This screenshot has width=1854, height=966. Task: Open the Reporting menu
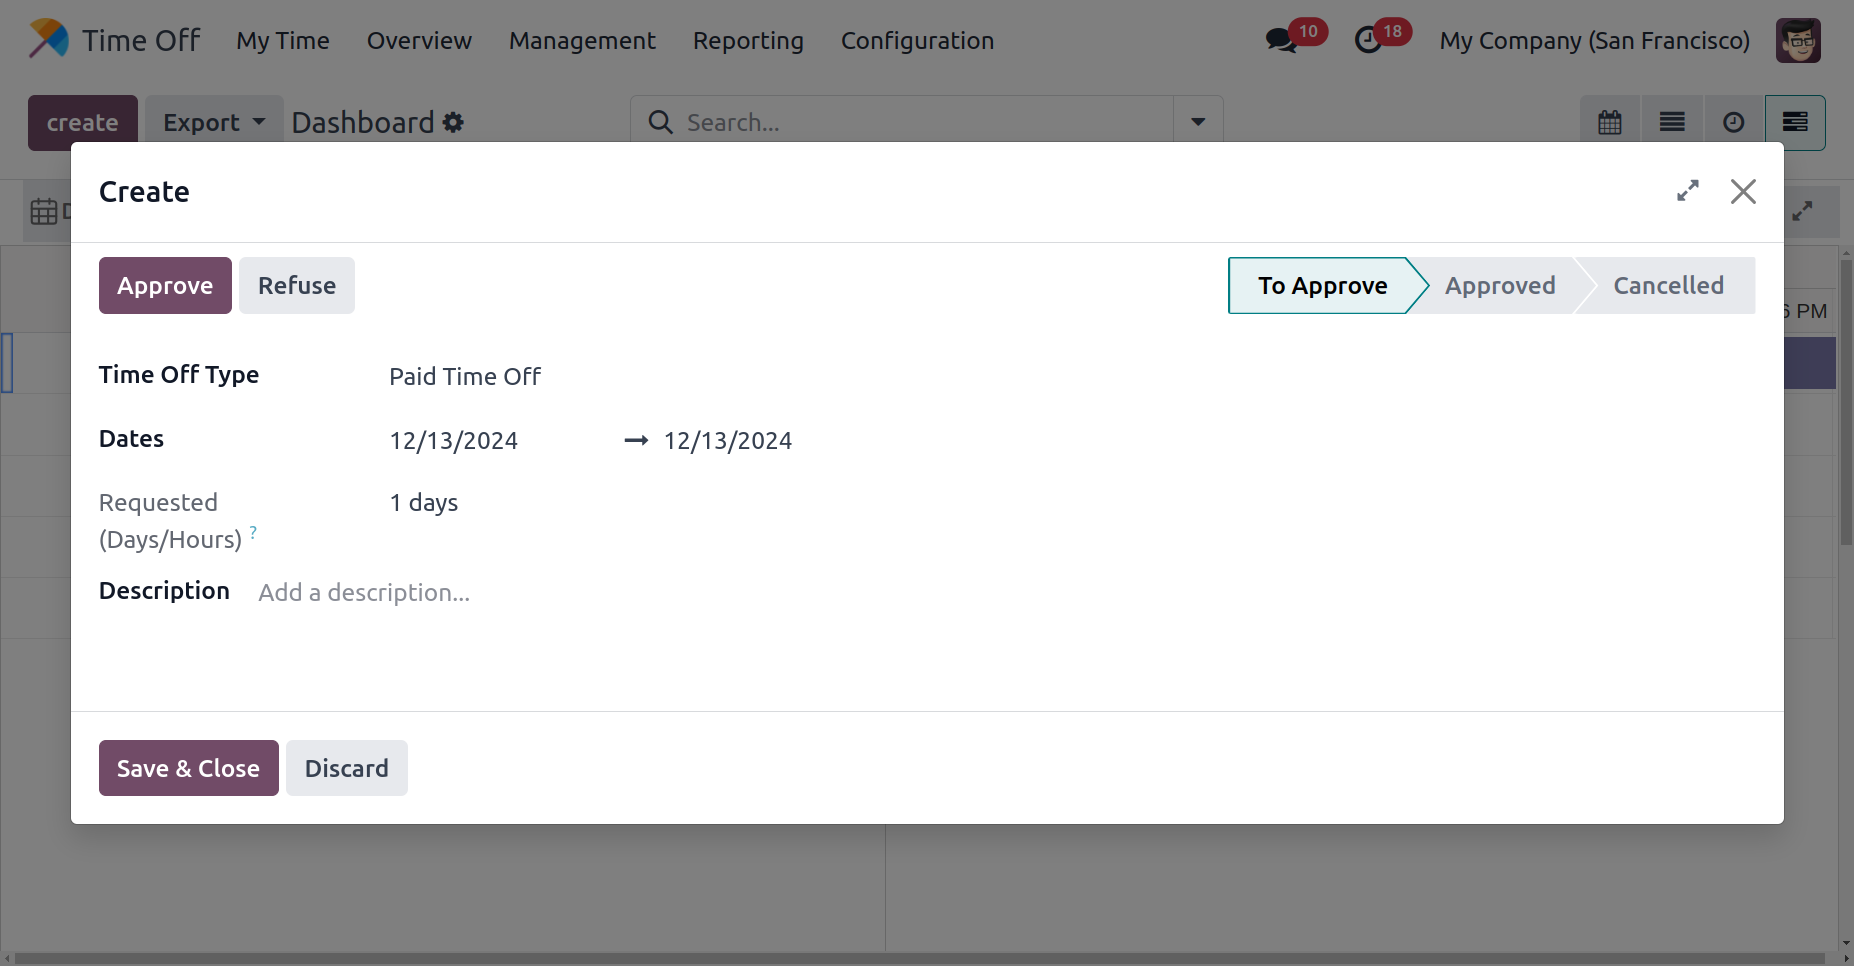pos(747,41)
